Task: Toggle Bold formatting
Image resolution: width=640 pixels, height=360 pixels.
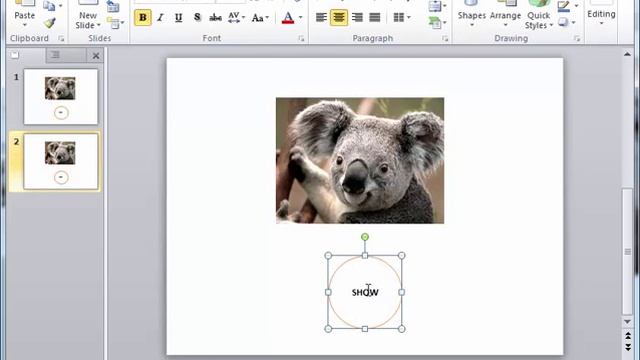Action: pyautogui.click(x=143, y=18)
